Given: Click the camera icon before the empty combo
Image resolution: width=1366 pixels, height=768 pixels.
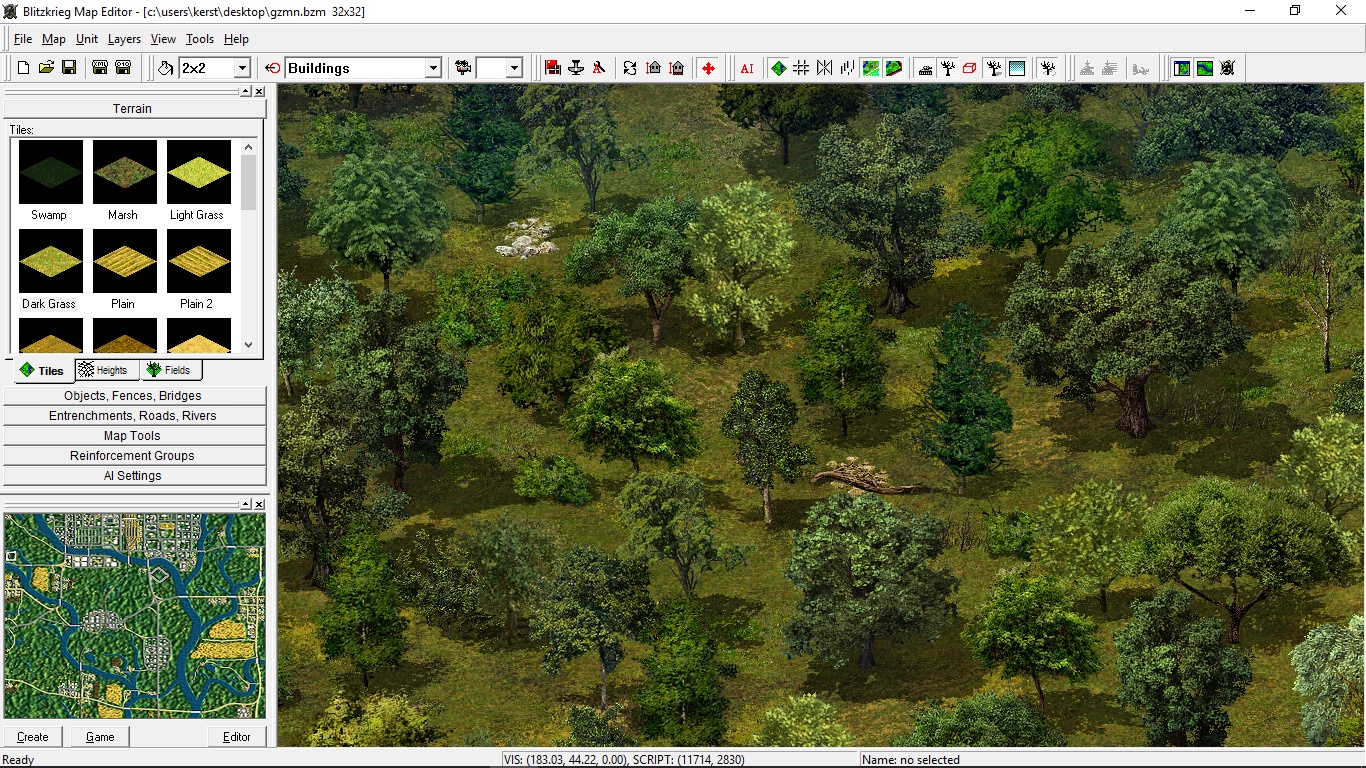Looking at the screenshot, I should tap(463, 68).
